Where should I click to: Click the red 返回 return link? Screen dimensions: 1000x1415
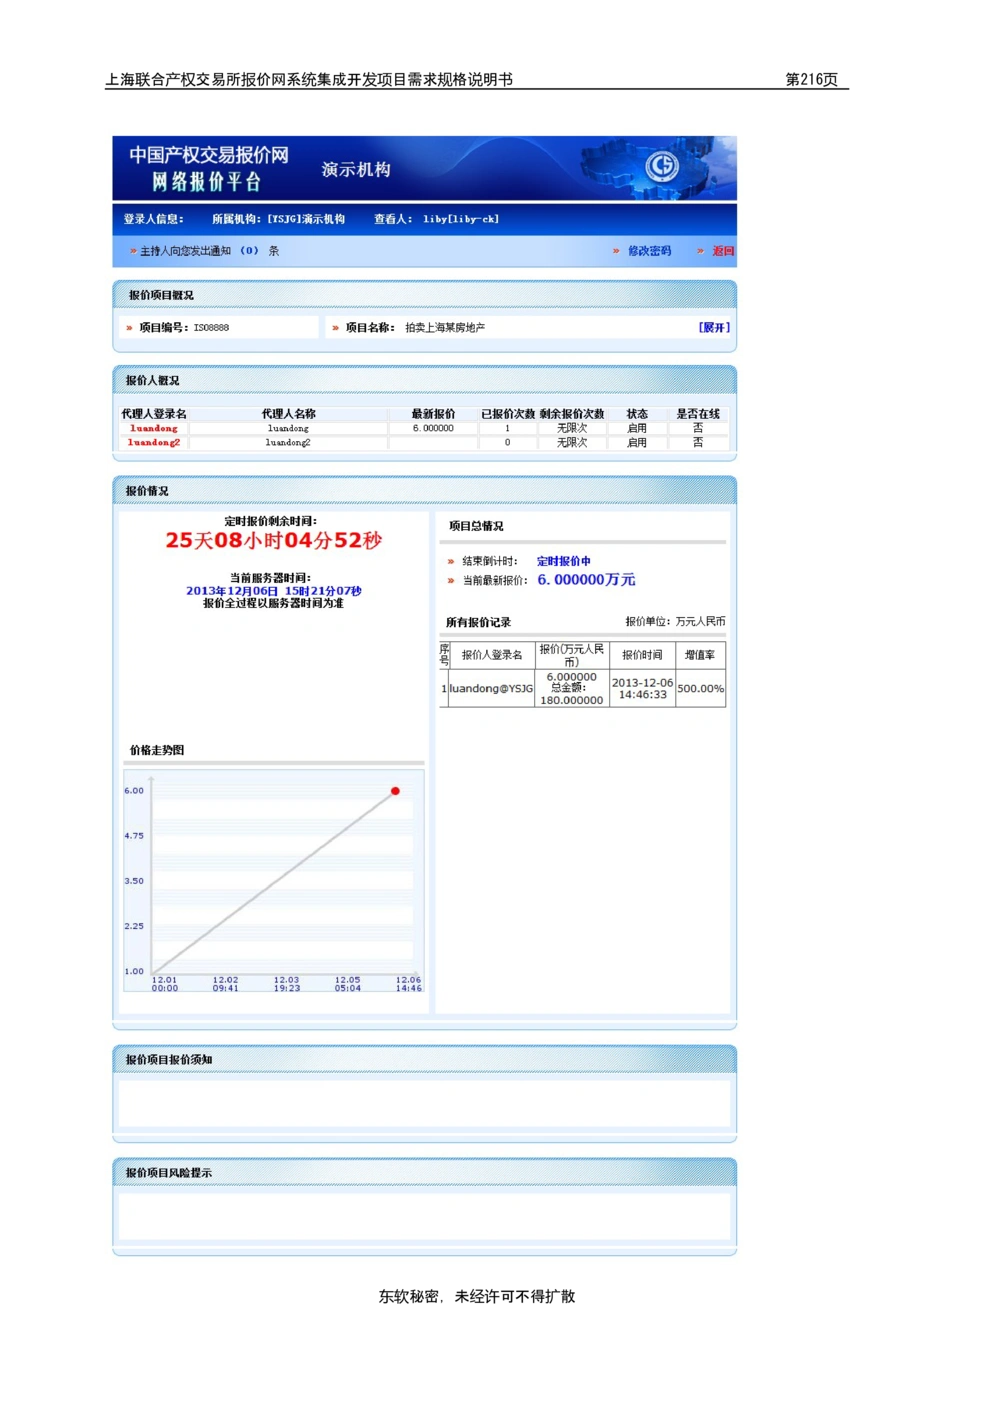[x=723, y=251]
